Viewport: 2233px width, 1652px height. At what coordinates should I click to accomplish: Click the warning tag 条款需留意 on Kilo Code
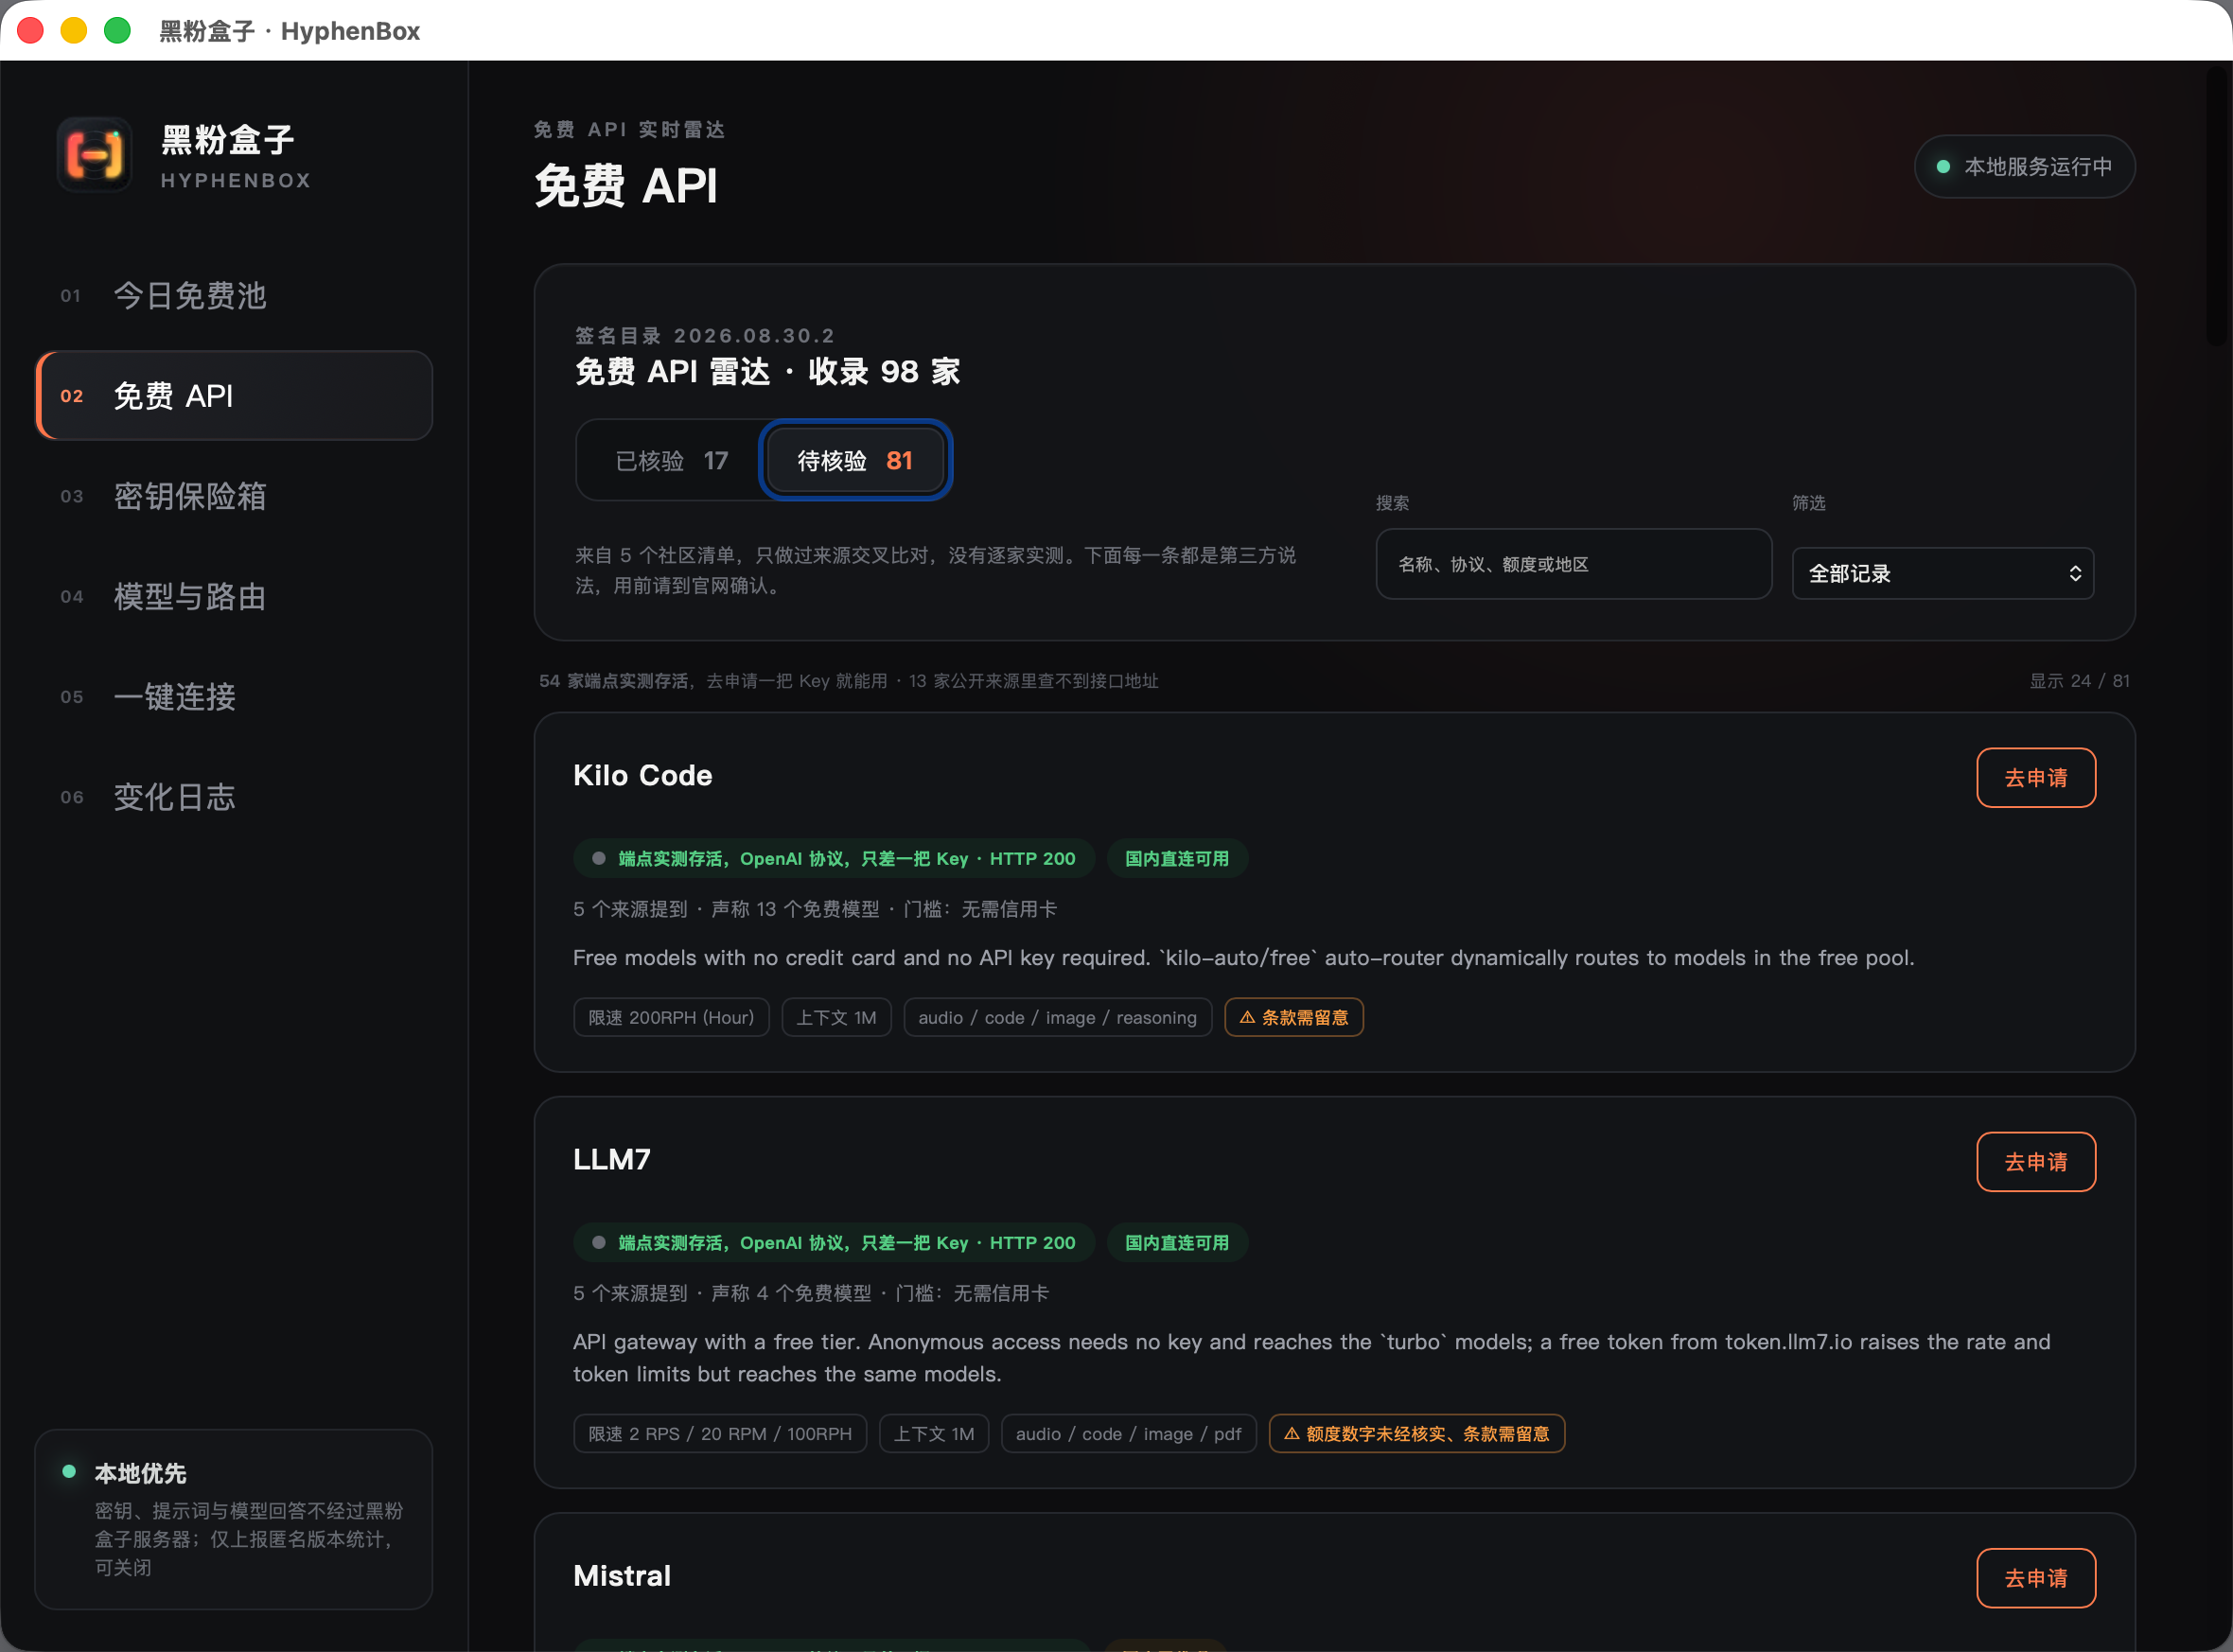point(1294,1017)
